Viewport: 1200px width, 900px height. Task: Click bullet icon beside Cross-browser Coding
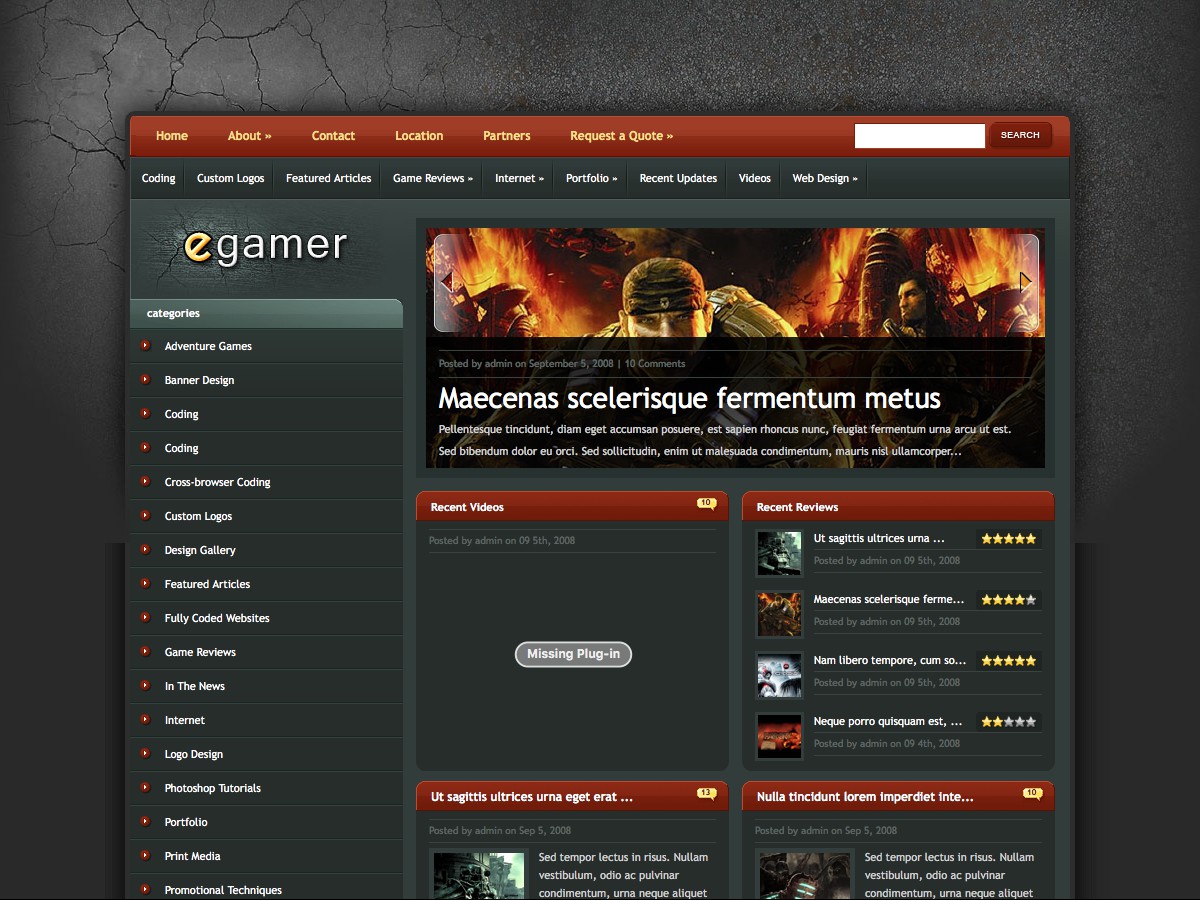point(145,481)
